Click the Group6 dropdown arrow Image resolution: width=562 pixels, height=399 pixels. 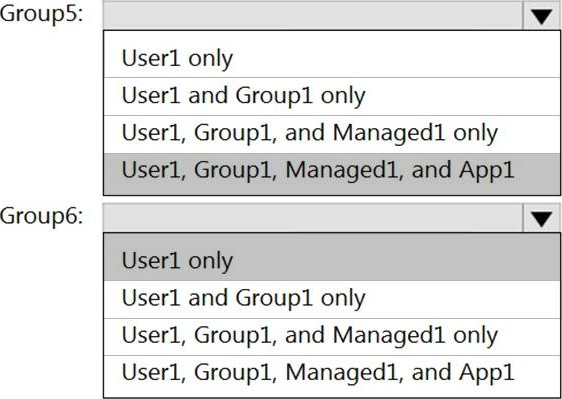pos(542,218)
